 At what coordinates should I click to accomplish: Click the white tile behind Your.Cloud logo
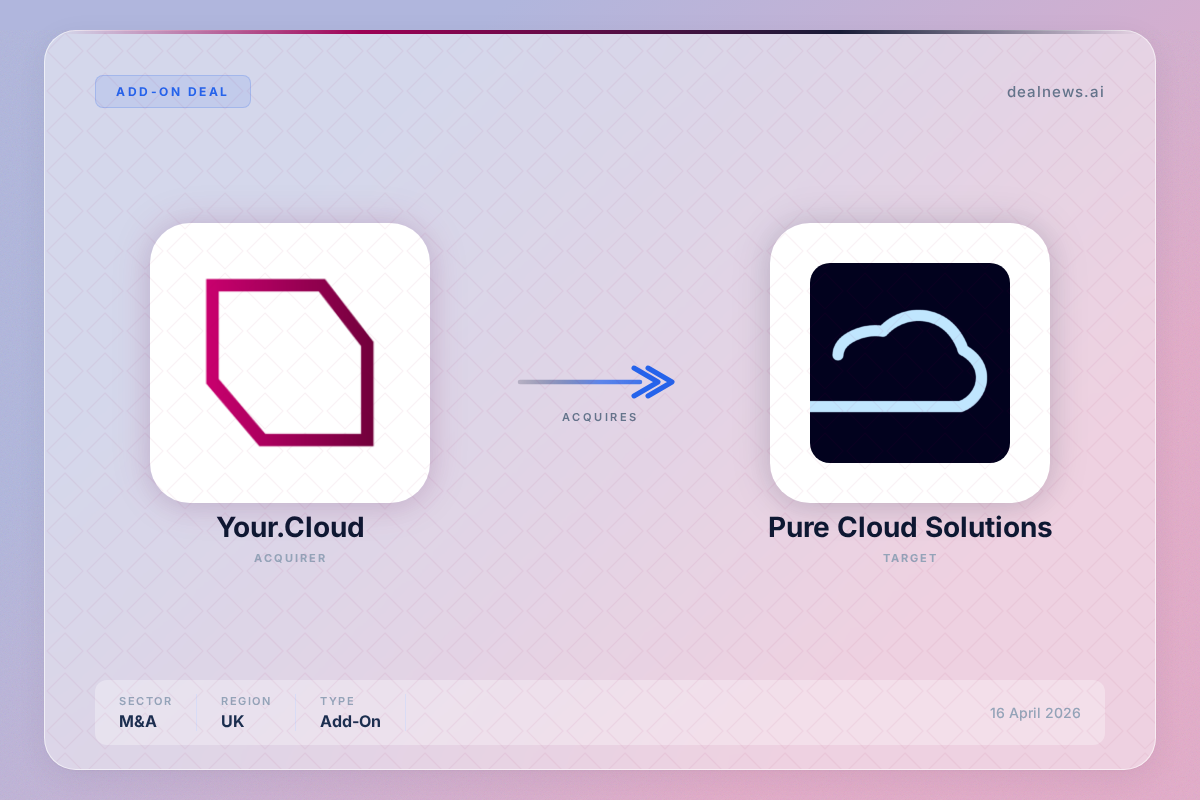coord(175,470)
